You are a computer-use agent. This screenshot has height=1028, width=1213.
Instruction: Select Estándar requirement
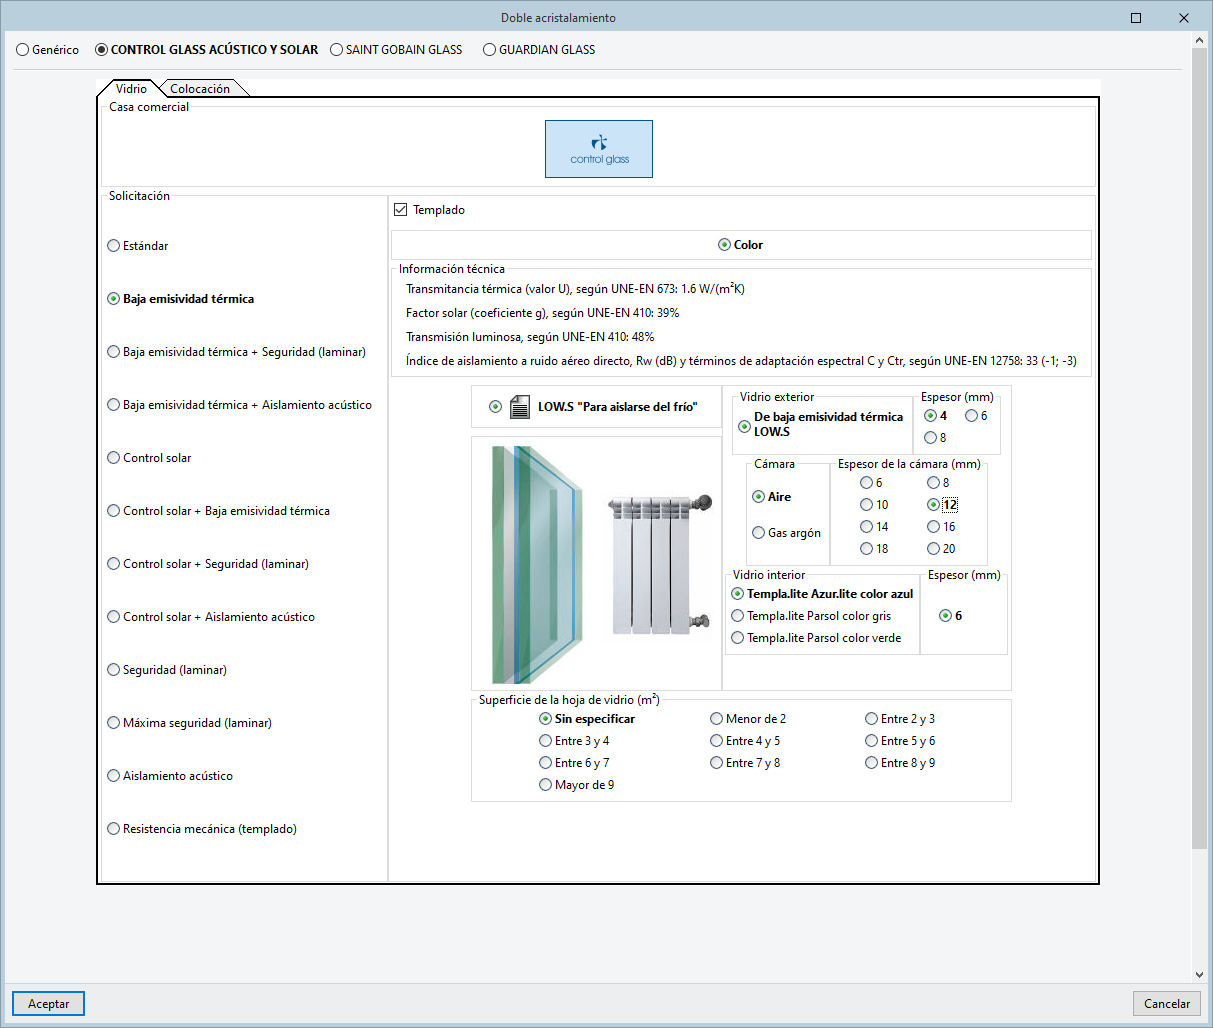coord(138,246)
